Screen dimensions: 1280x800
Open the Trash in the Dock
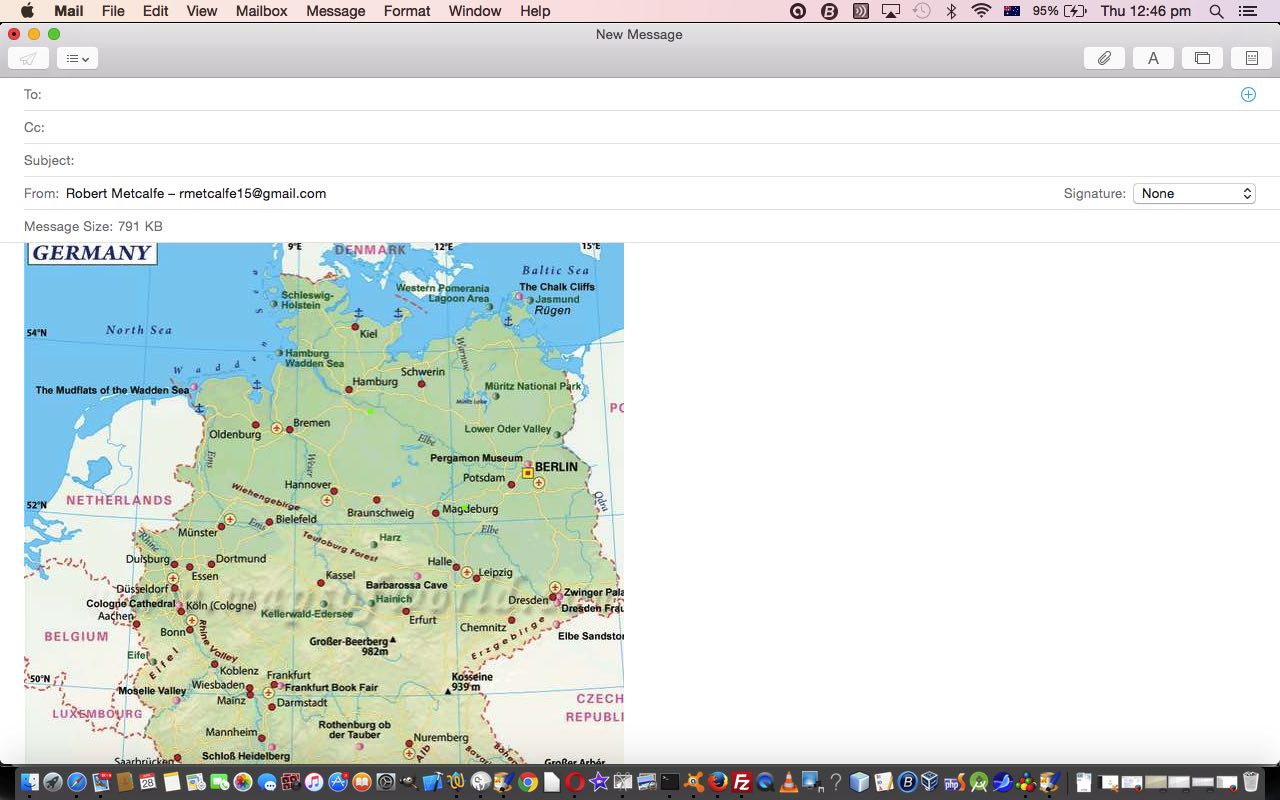(1250, 782)
